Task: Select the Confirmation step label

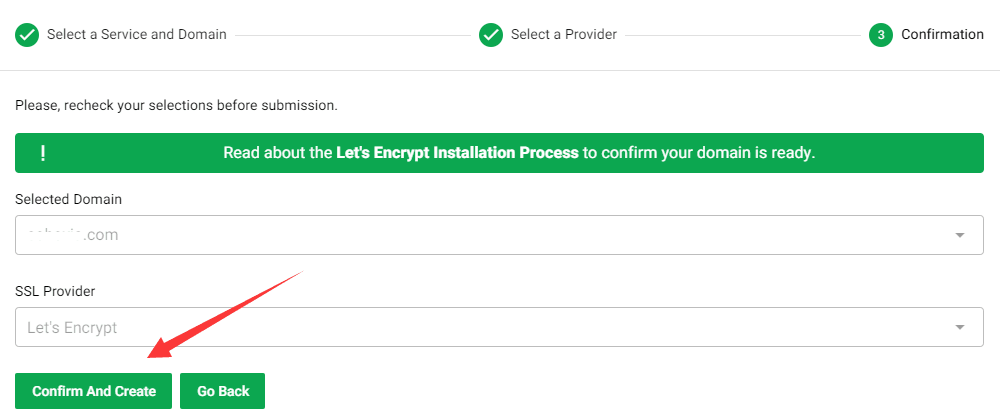Action: click(x=942, y=35)
